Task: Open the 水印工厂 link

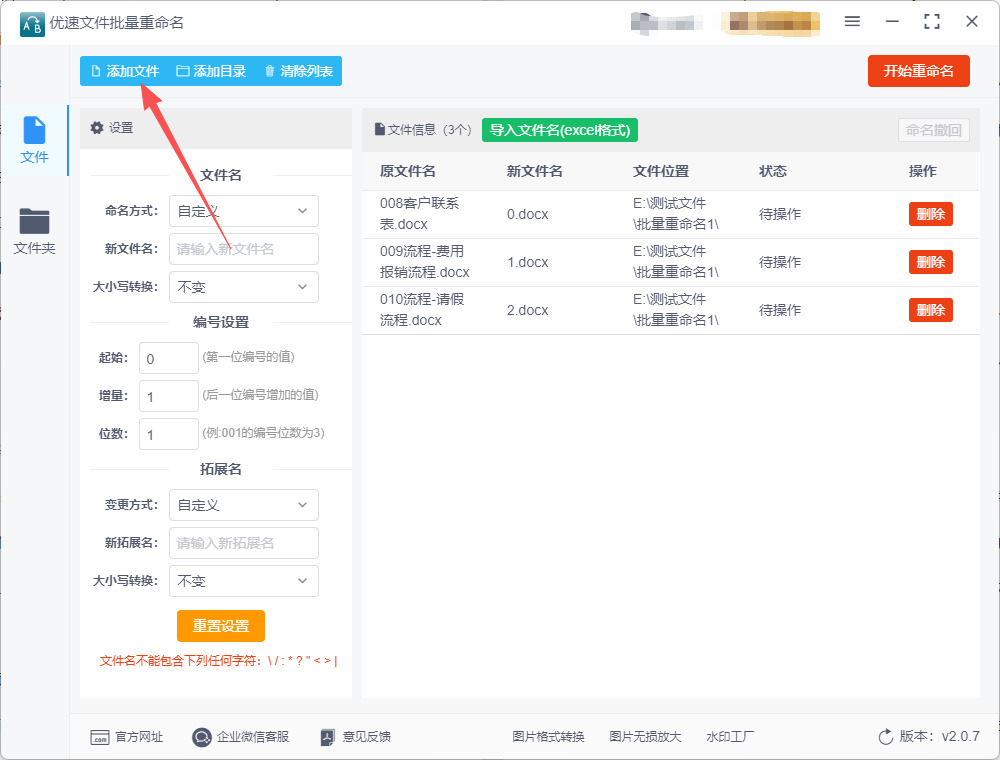Action: pyautogui.click(x=730, y=737)
